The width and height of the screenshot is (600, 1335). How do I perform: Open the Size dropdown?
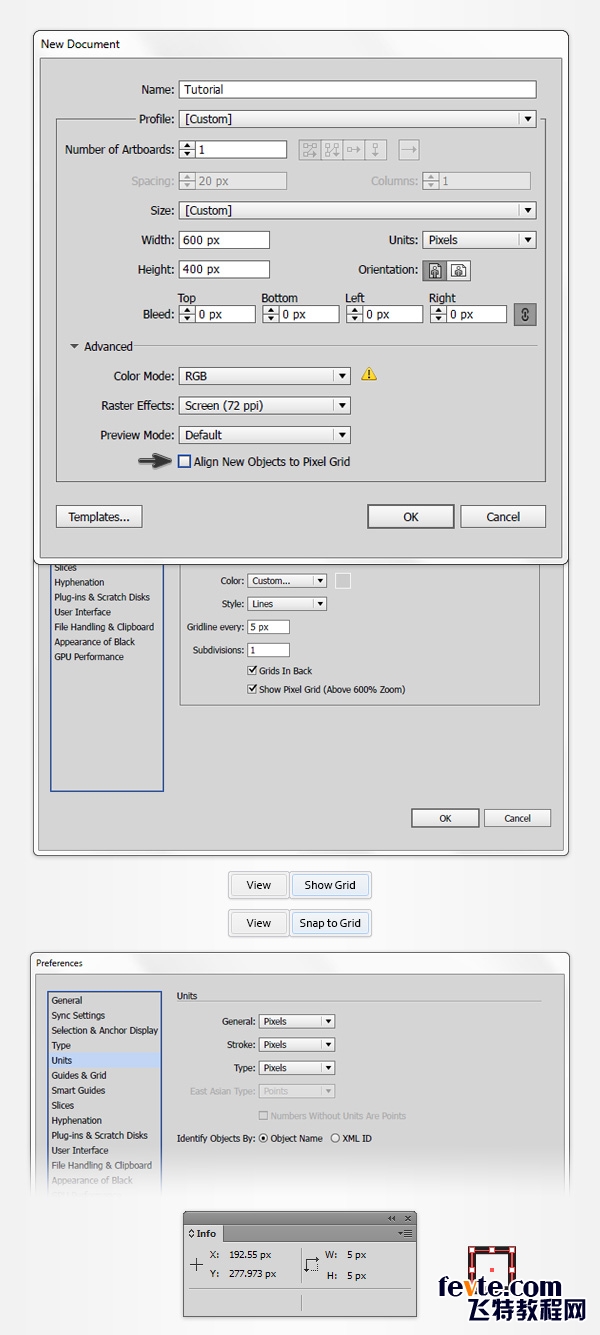click(x=358, y=211)
